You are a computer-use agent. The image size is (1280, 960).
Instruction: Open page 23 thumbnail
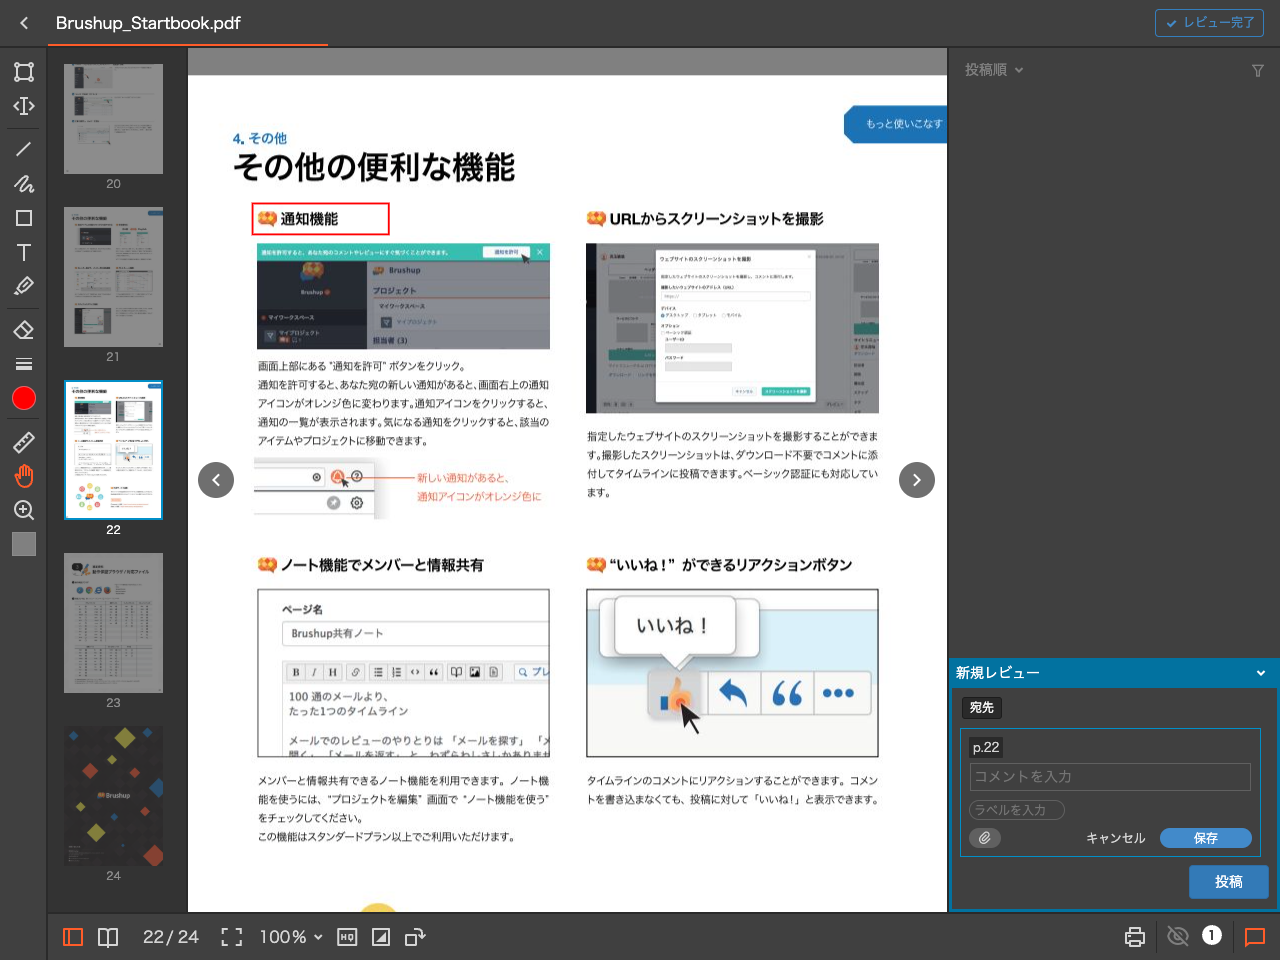tap(113, 623)
